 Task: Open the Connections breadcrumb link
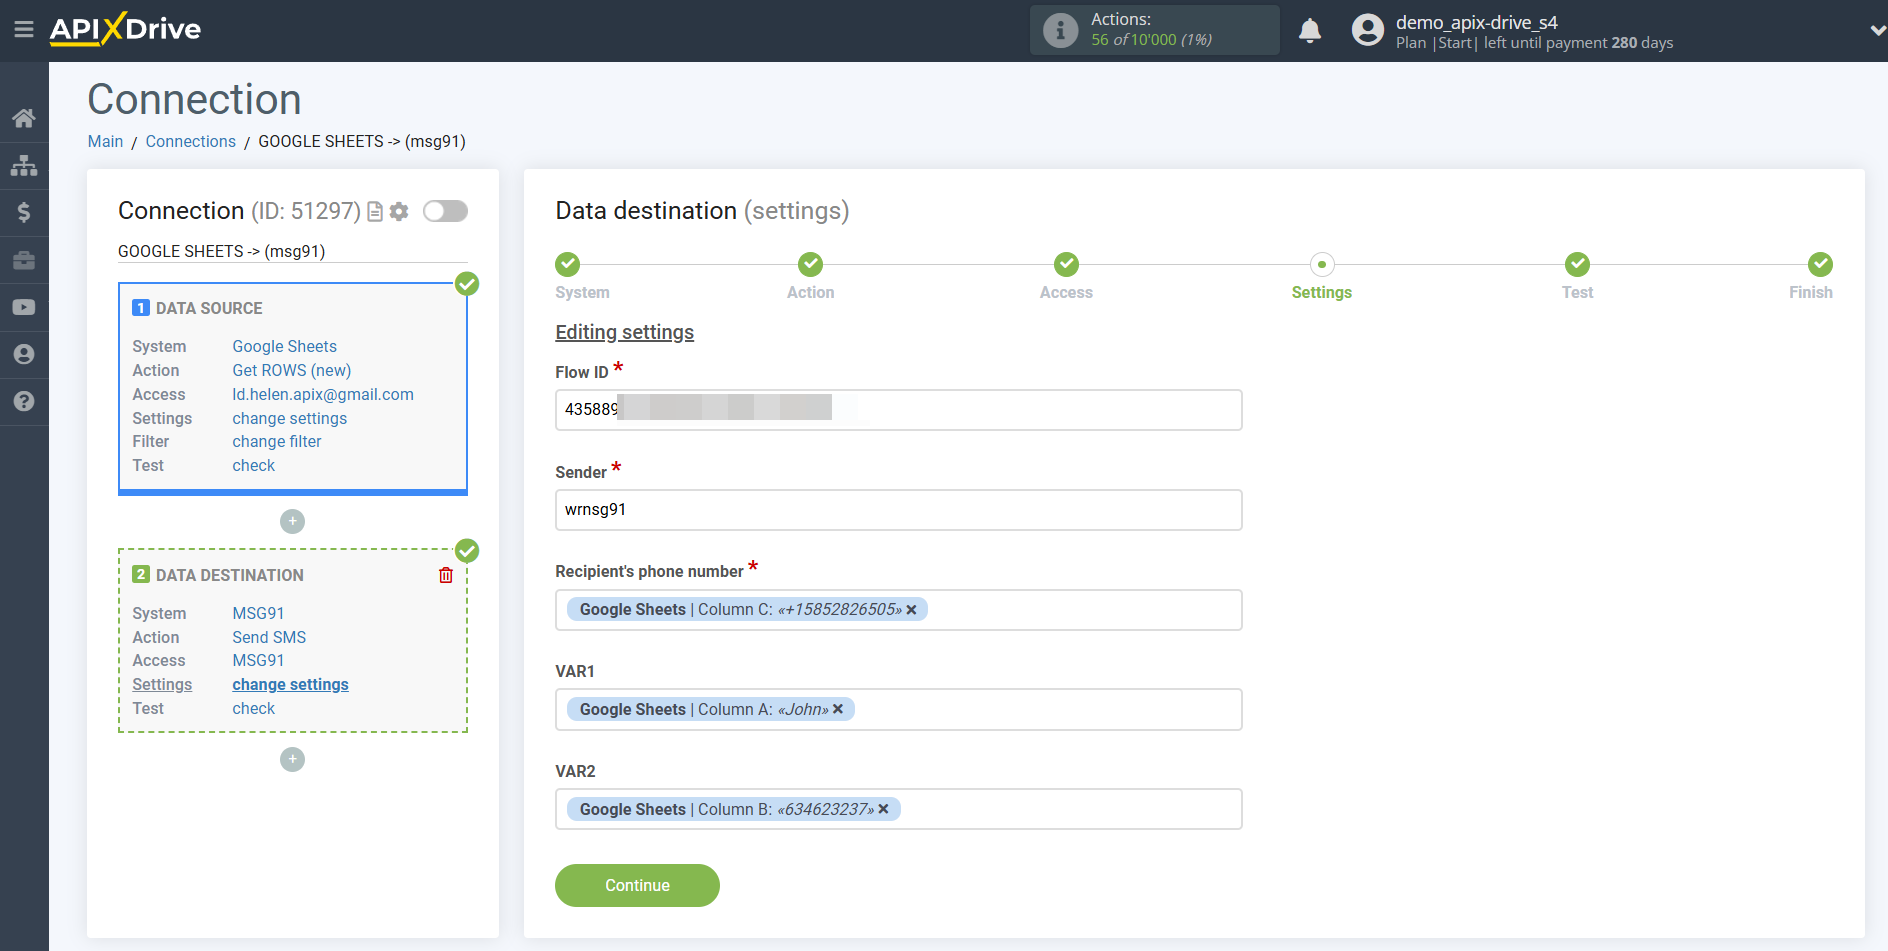[190, 141]
